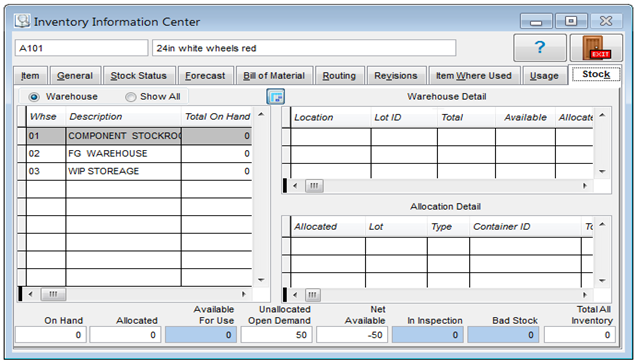Select the Show All radio button
Image resolution: width=637 pixels, height=363 pixels.
pos(130,97)
